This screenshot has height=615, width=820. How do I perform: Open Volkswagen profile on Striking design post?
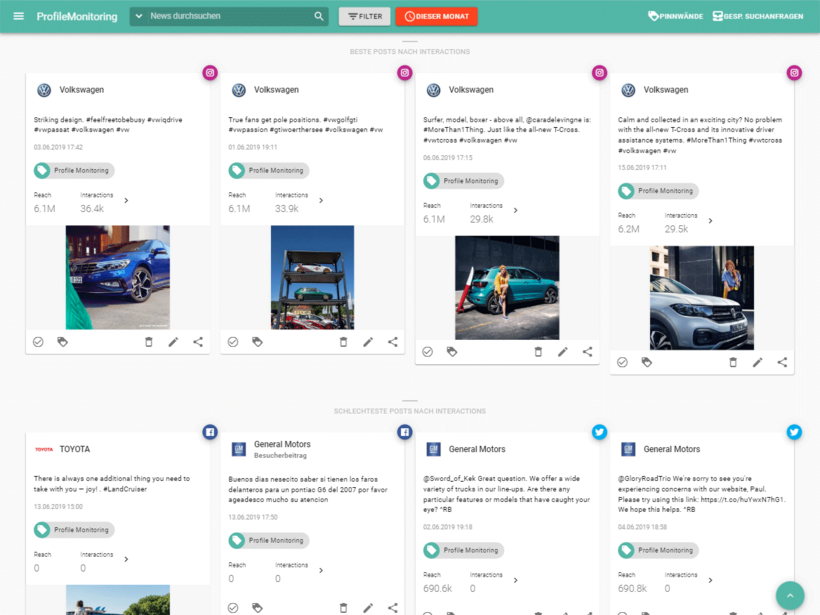[82, 90]
